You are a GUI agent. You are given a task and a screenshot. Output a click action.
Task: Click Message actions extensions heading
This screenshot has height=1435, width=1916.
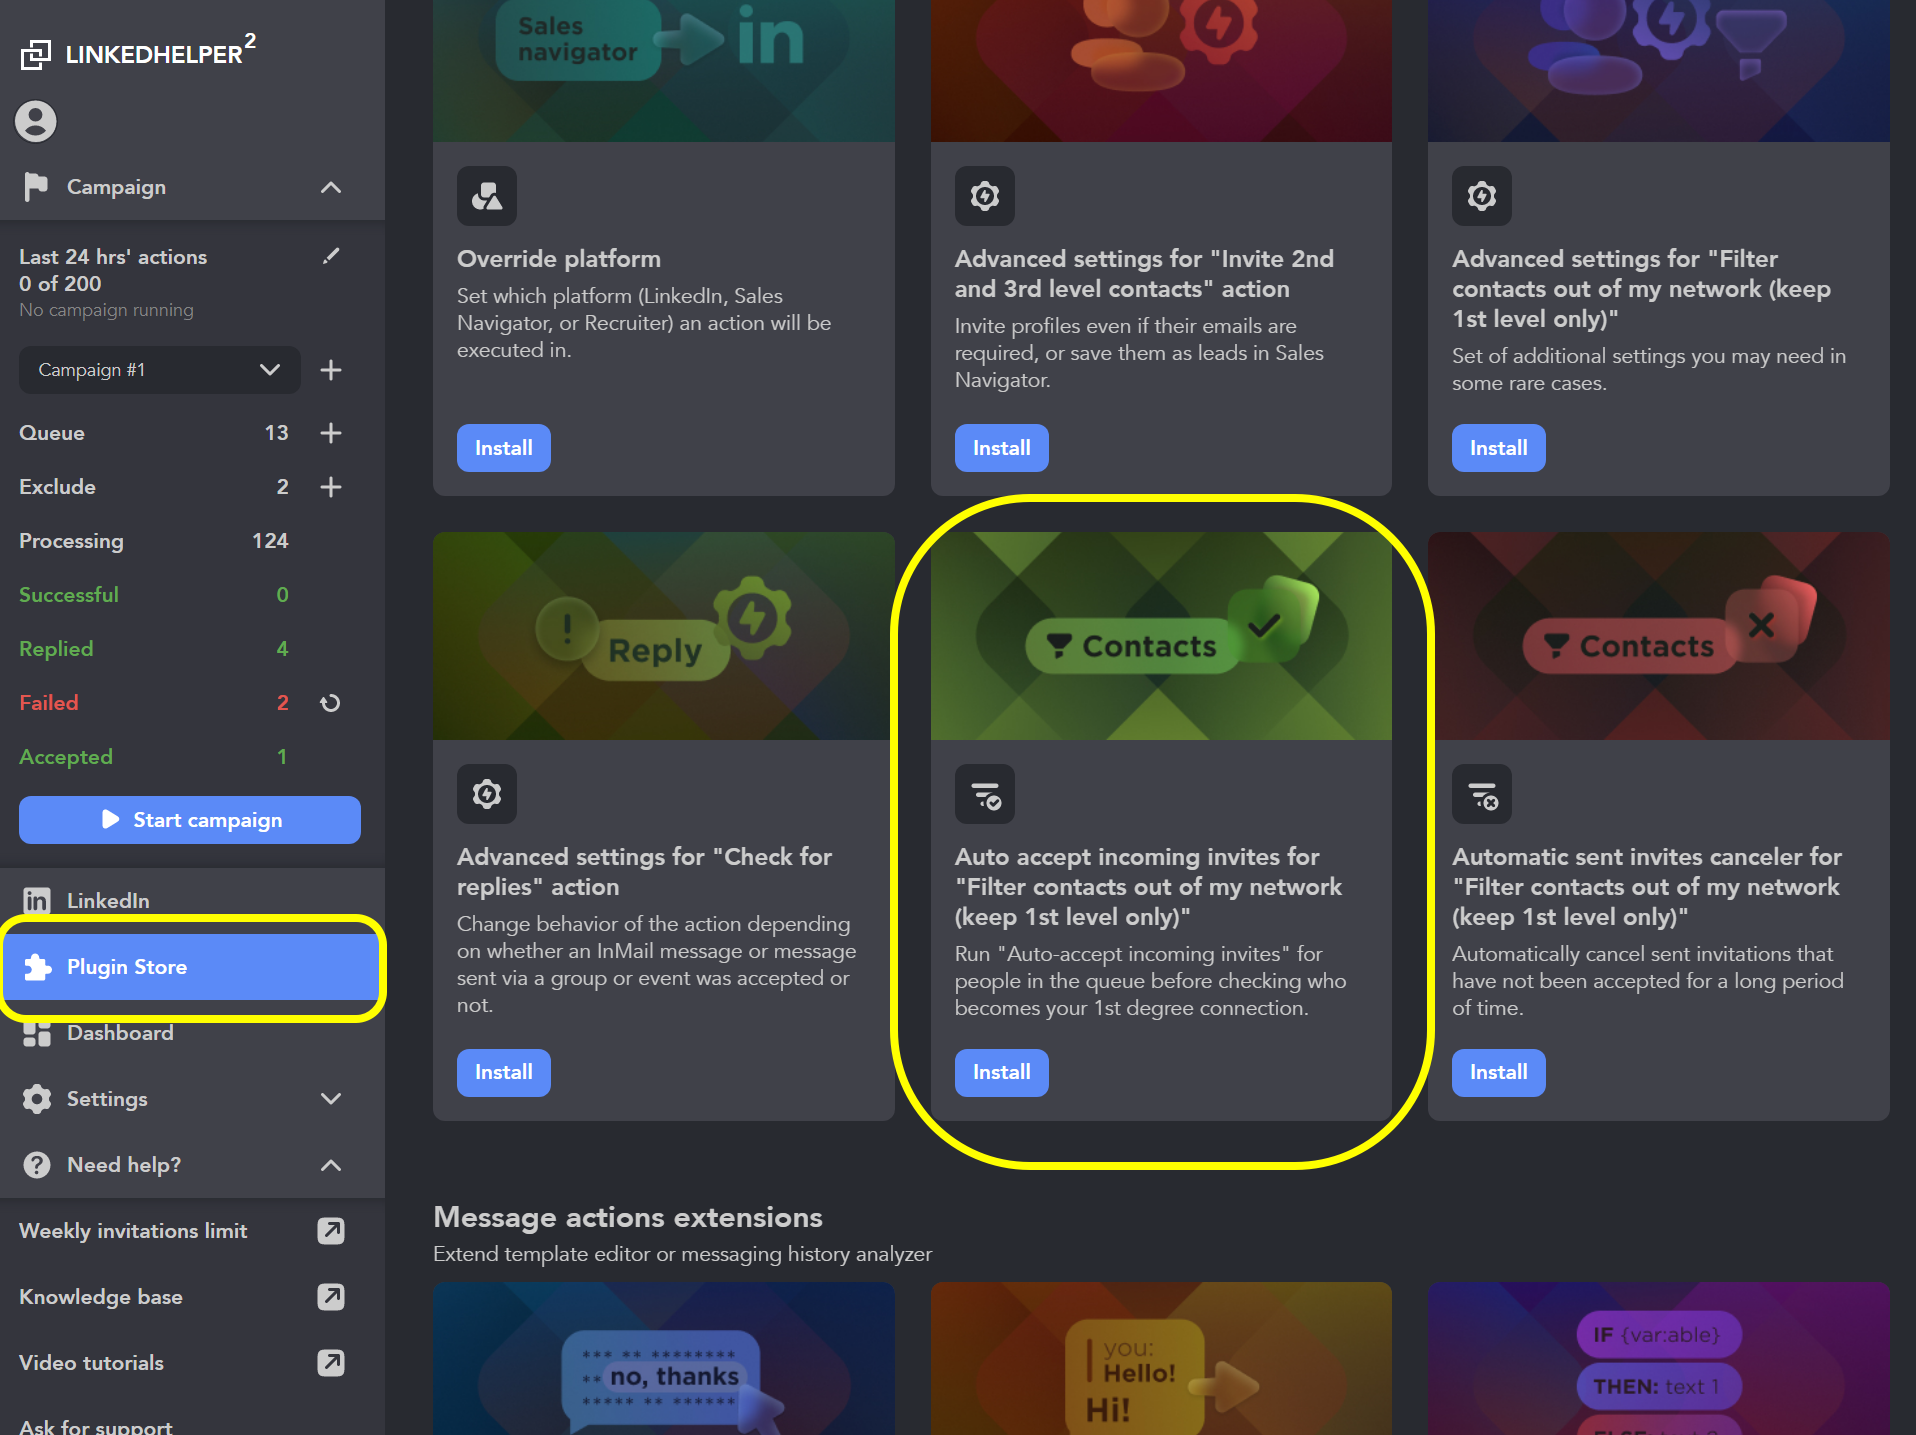click(x=628, y=1218)
